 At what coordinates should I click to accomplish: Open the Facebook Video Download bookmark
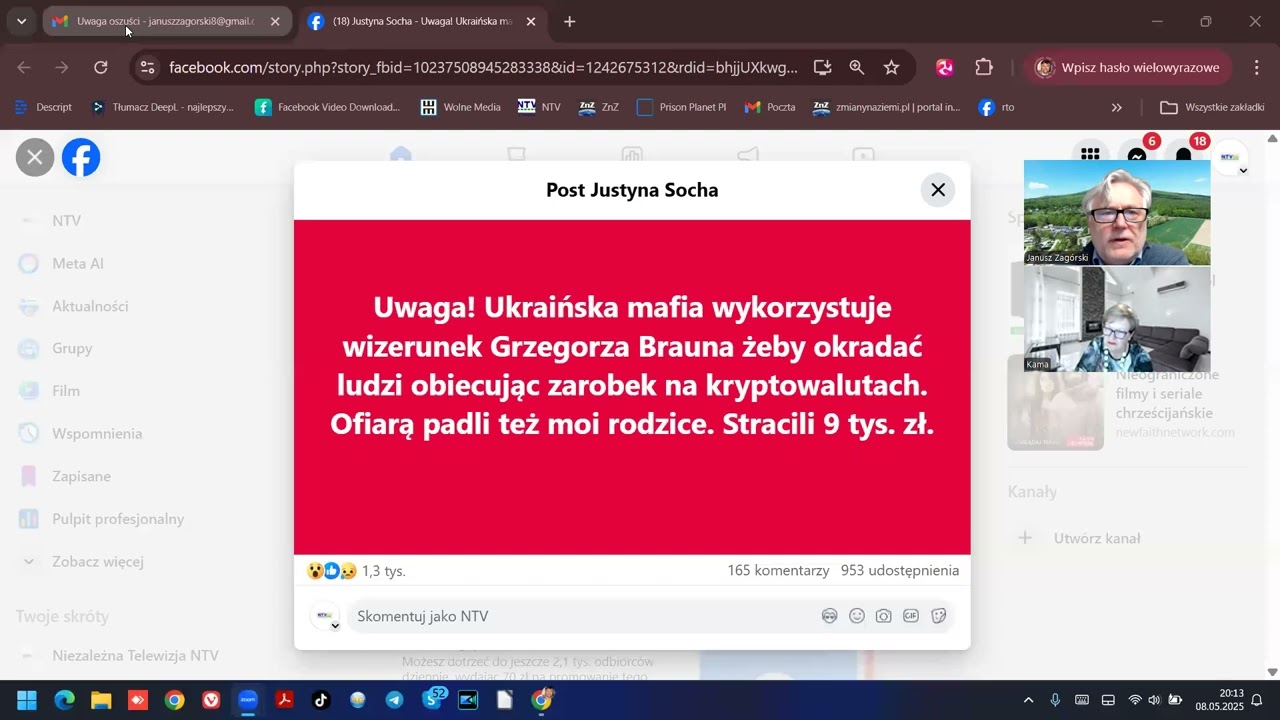point(328,107)
